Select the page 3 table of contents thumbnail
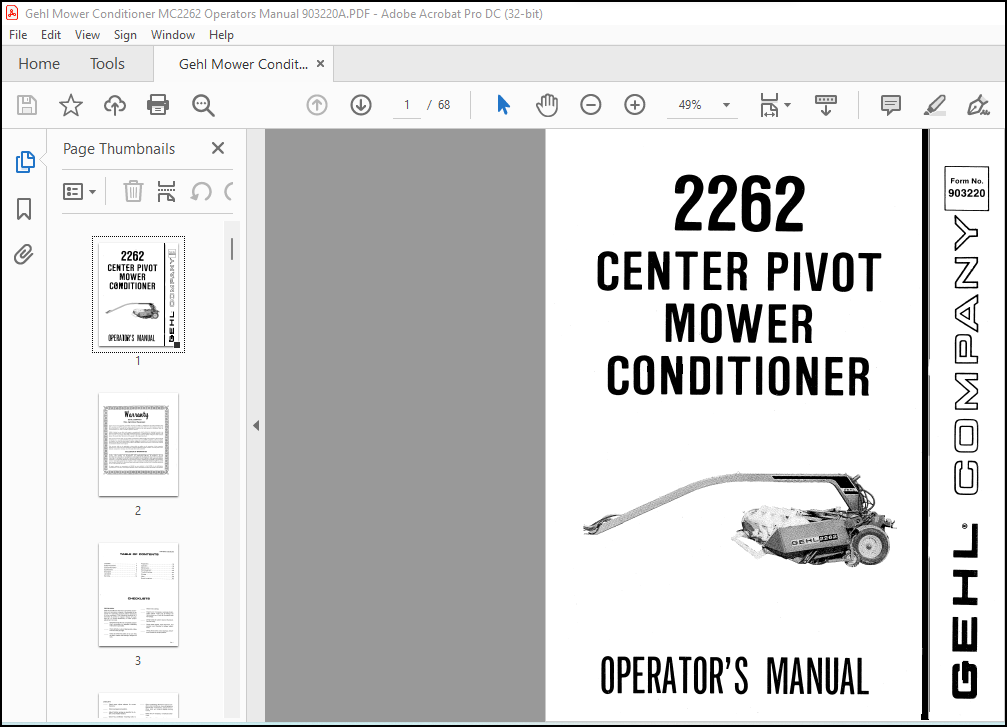The height and width of the screenshot is (727, 1007). click(138, 594)
